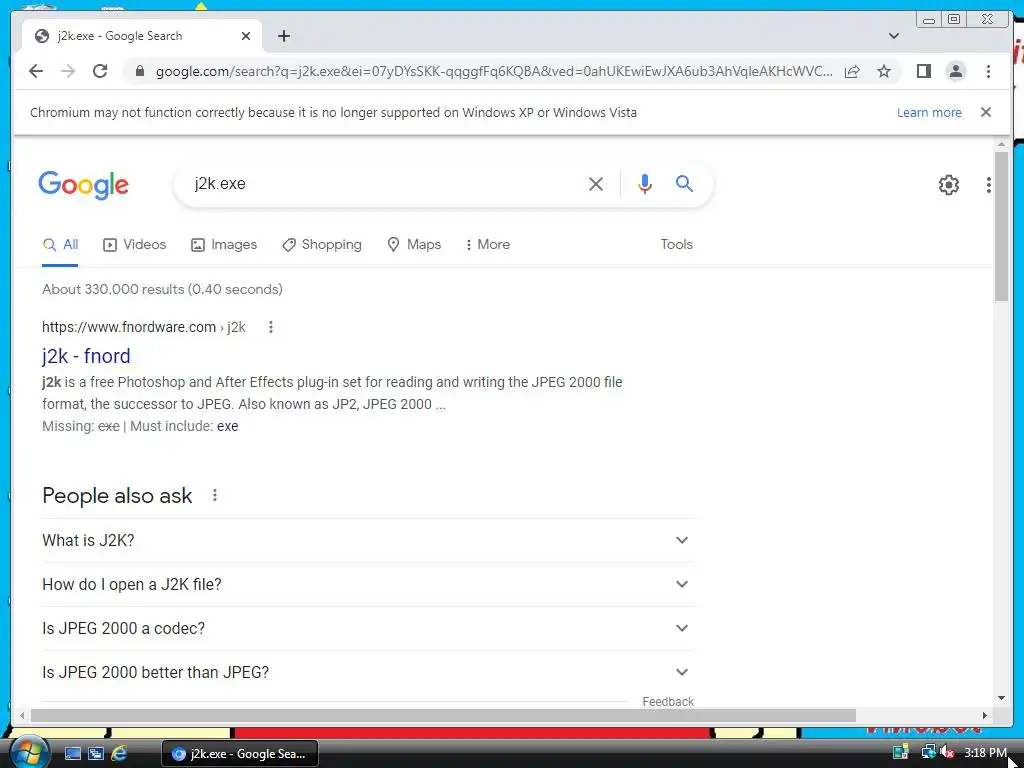Click the 3:18 PM clock
Viewport: 1024px width, 768px height.
pyautogui.click(x=985, y=752)
